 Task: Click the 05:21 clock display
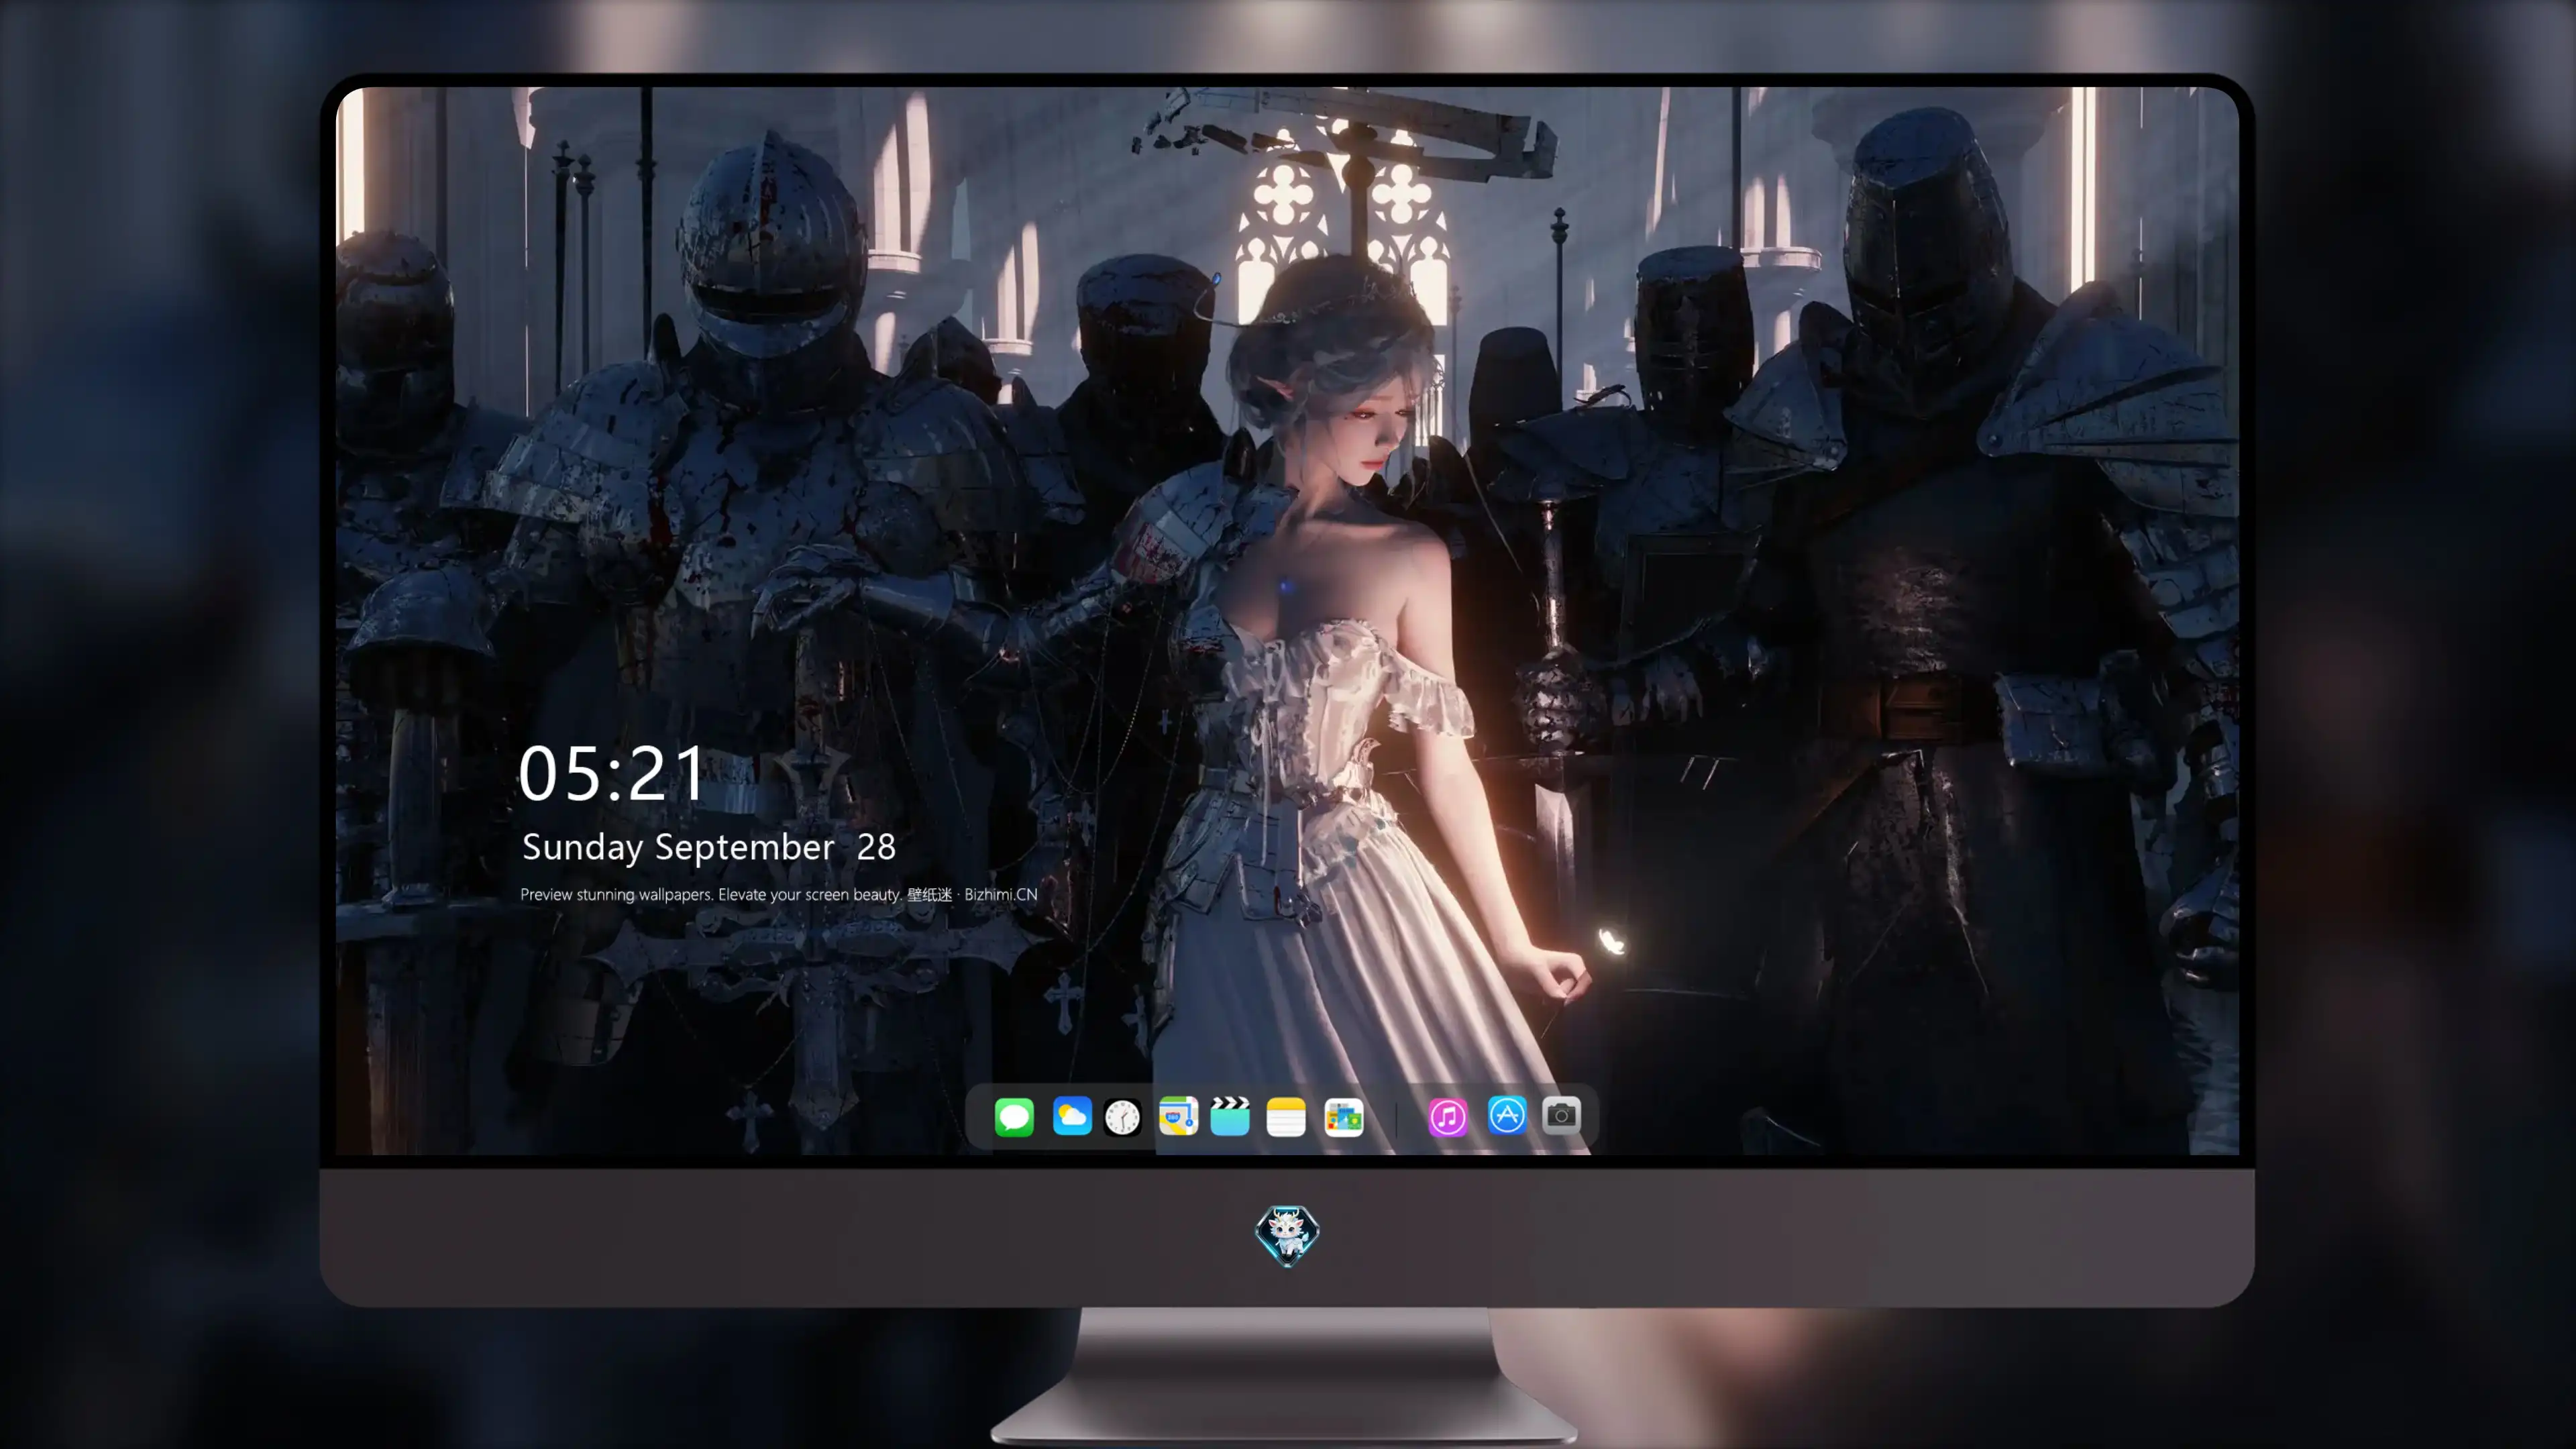[x=612, y=773]
